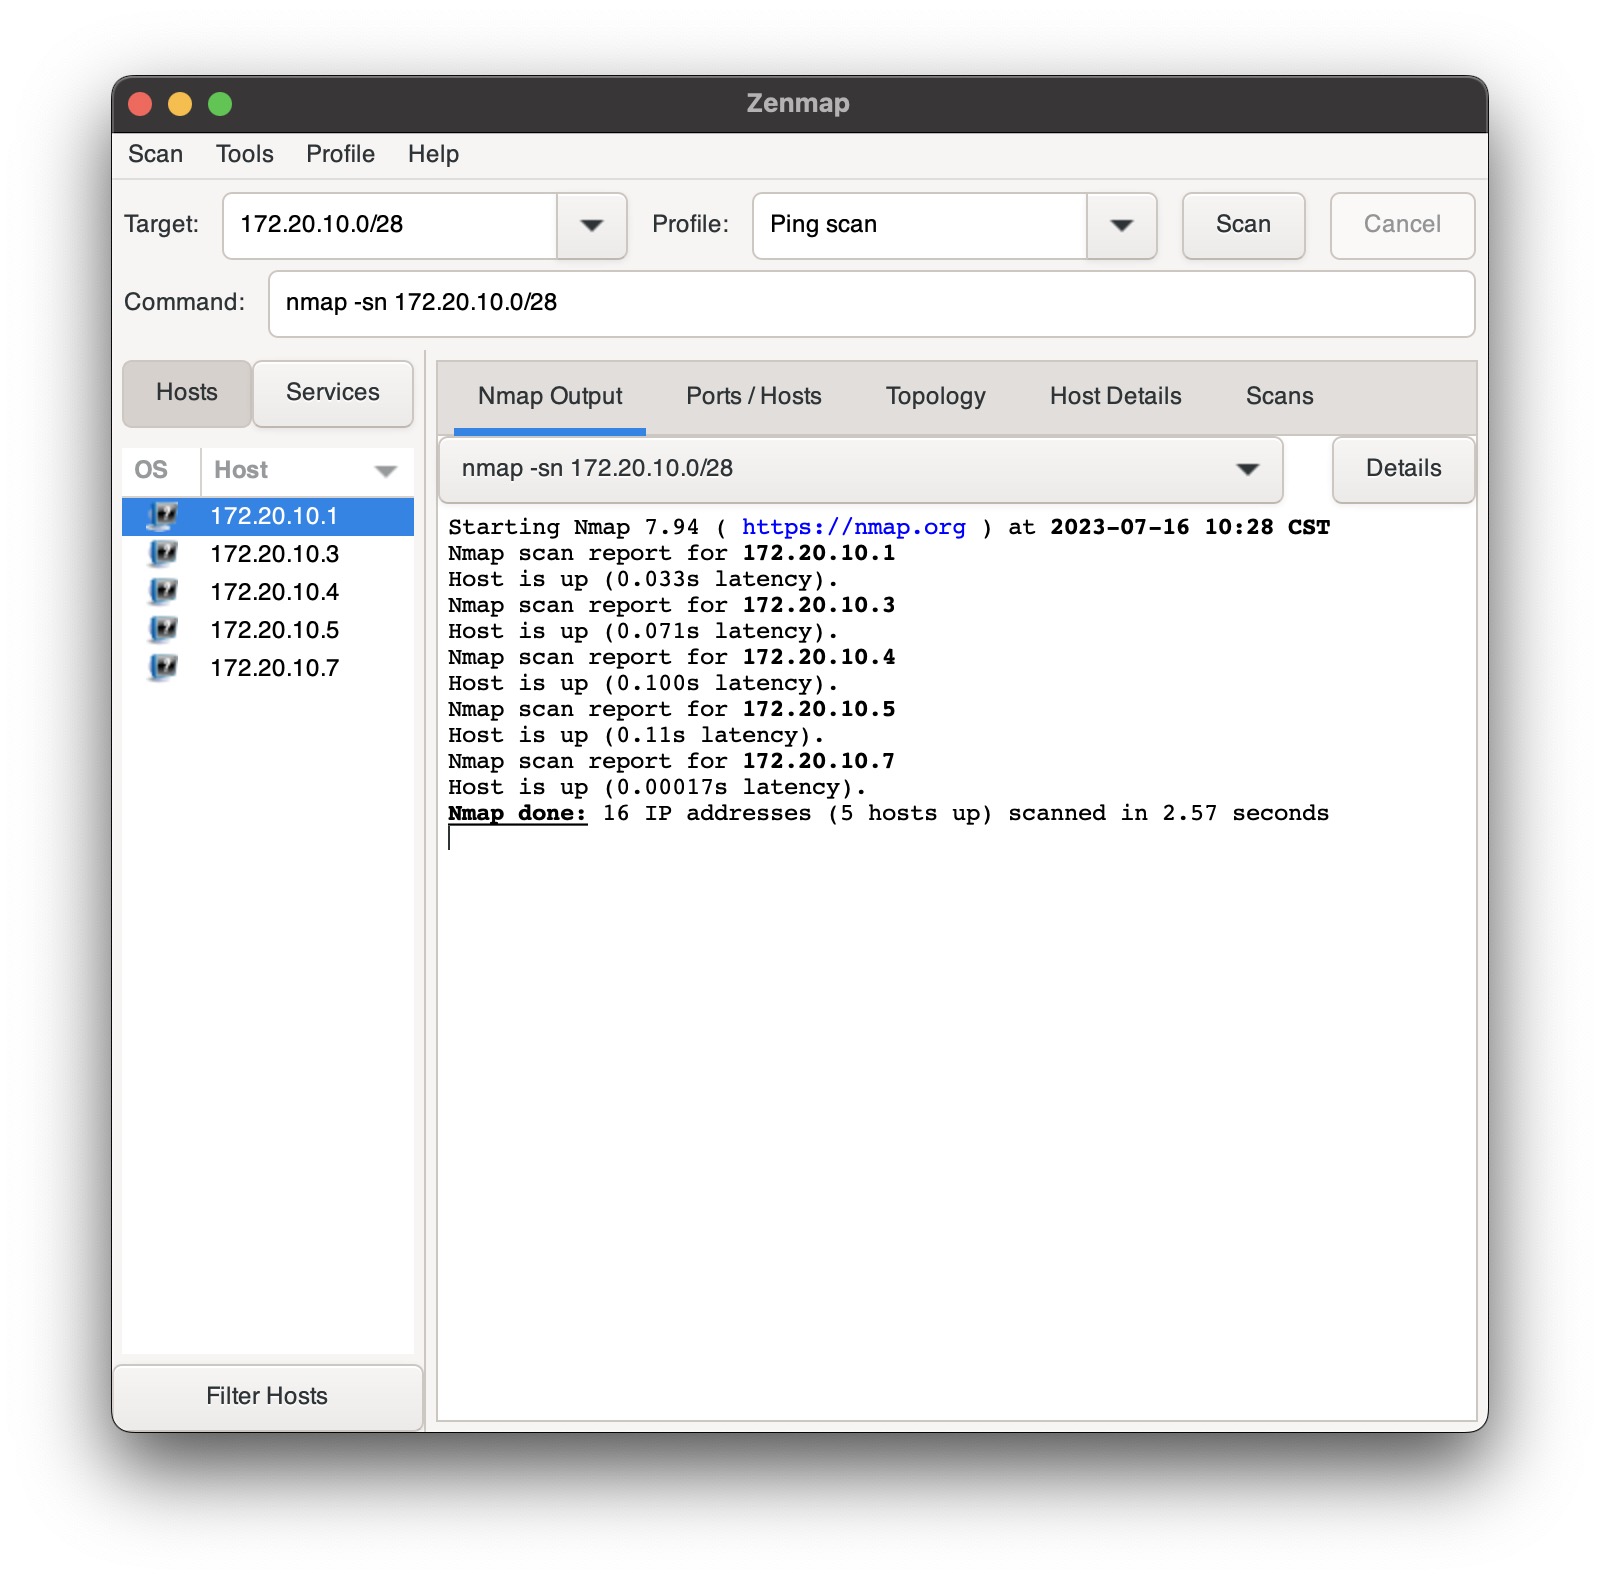Maximize the Zenmap window
1600x1580 pixels.
tap(220, 104)
